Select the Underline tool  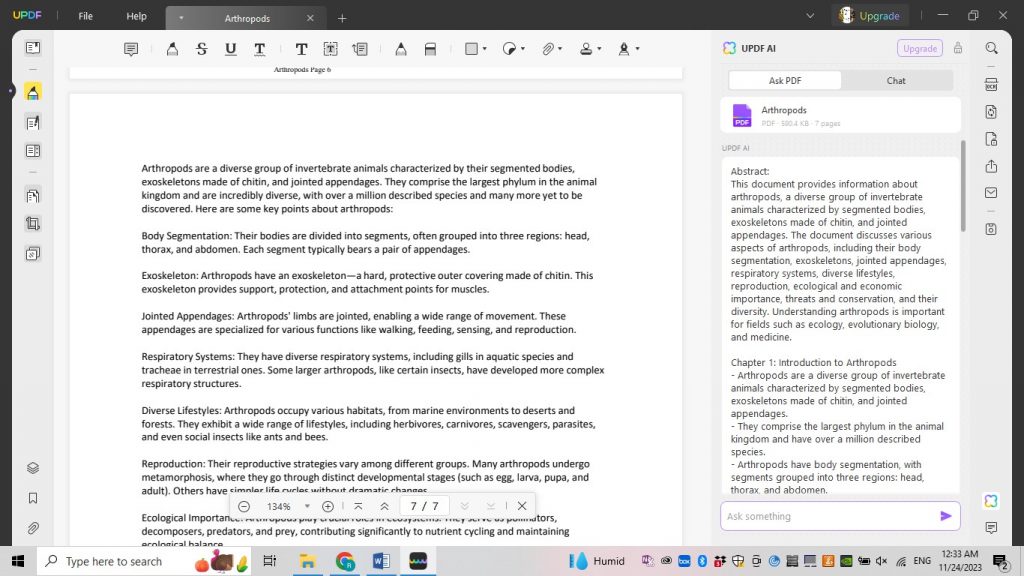click(x=229, y=48)
